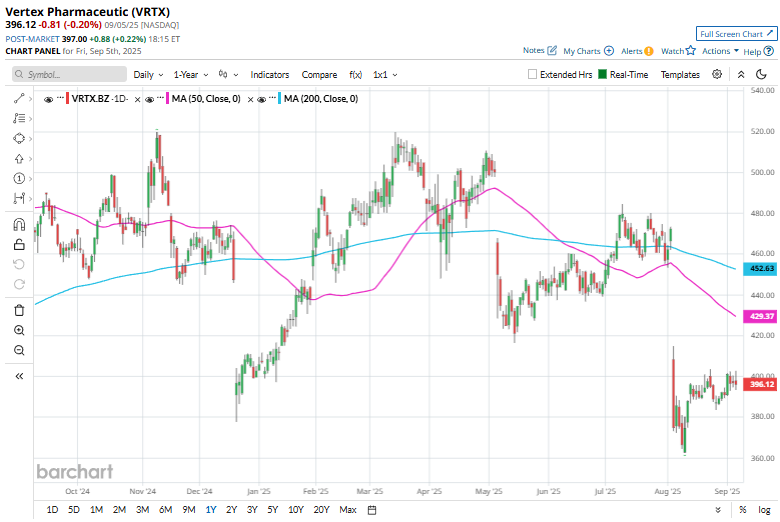The height and width of the screenshot is (522, 780).
Task: Click the VRTX.BZ red color swatch
Action: point(68,99)
